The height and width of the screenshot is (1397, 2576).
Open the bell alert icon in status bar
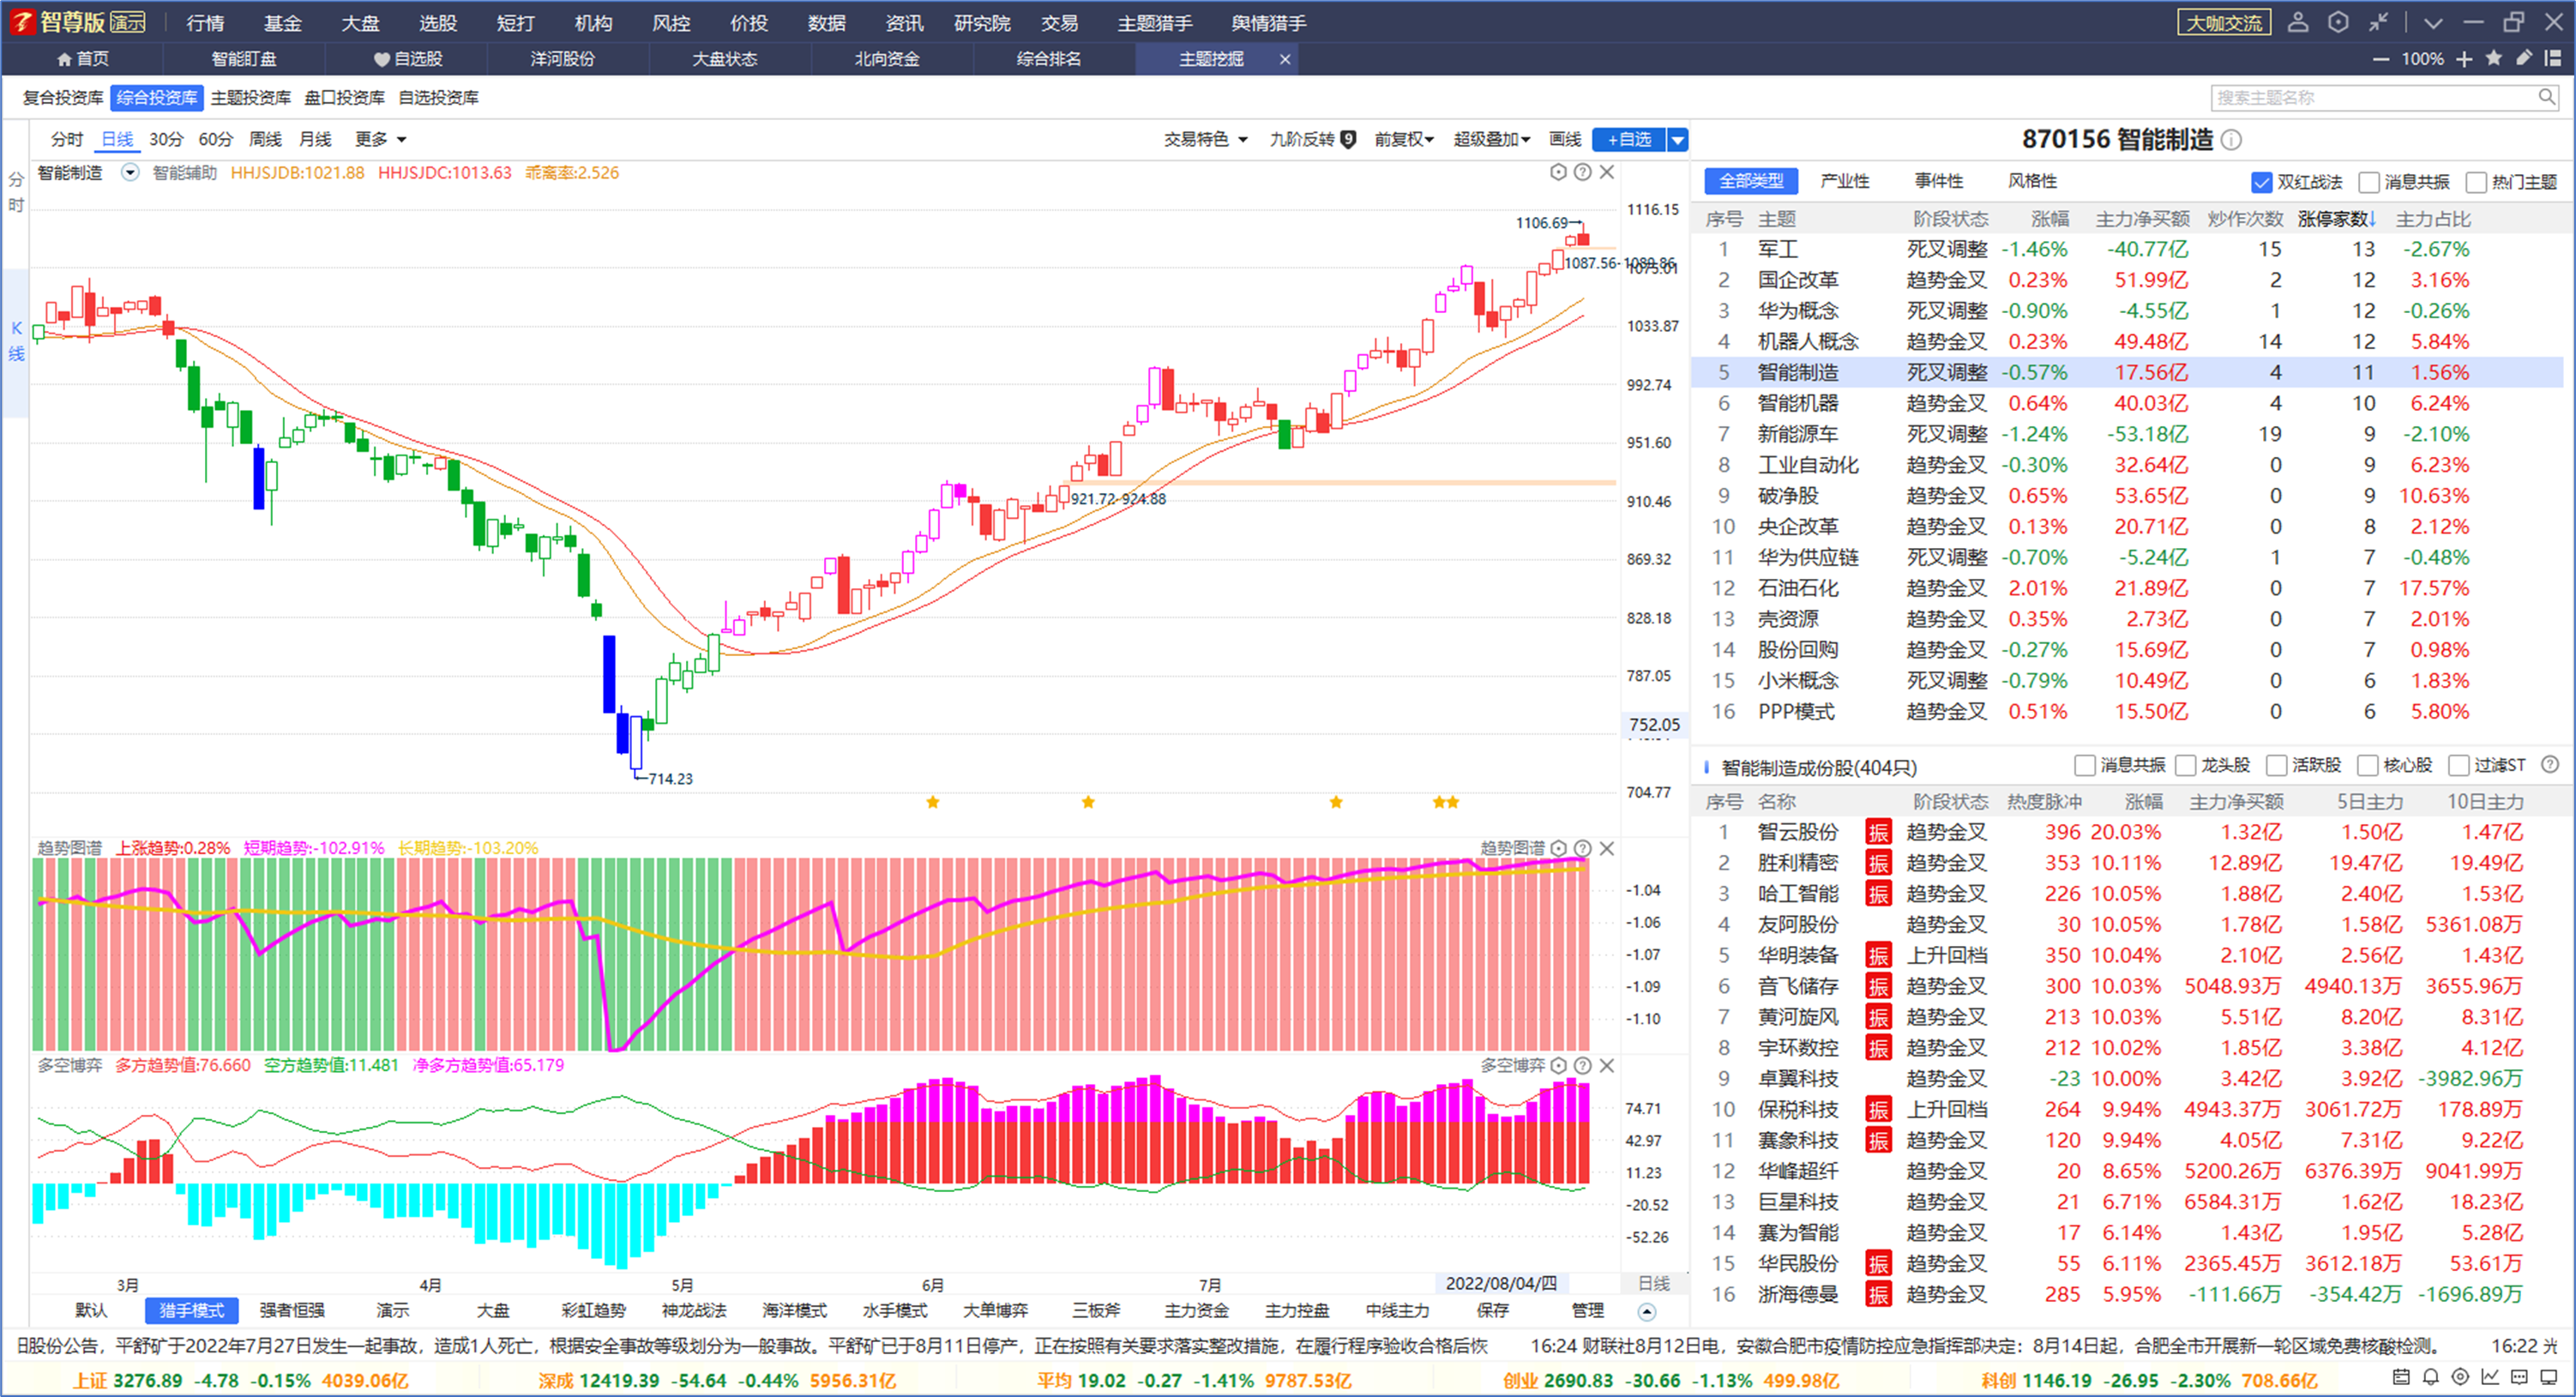[x=2431, y=1377]
